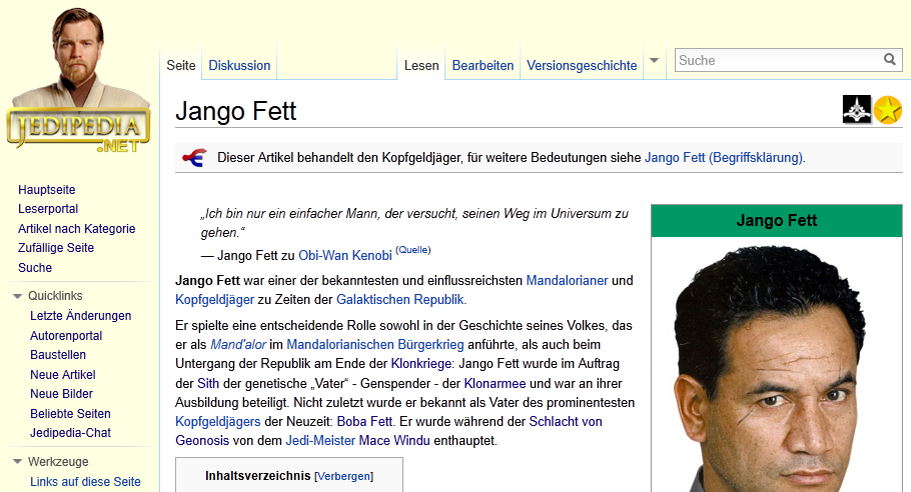Open Artikel nach Kategorie
Image resolution: width=911 pixels, height=492 pixels.
77,229
